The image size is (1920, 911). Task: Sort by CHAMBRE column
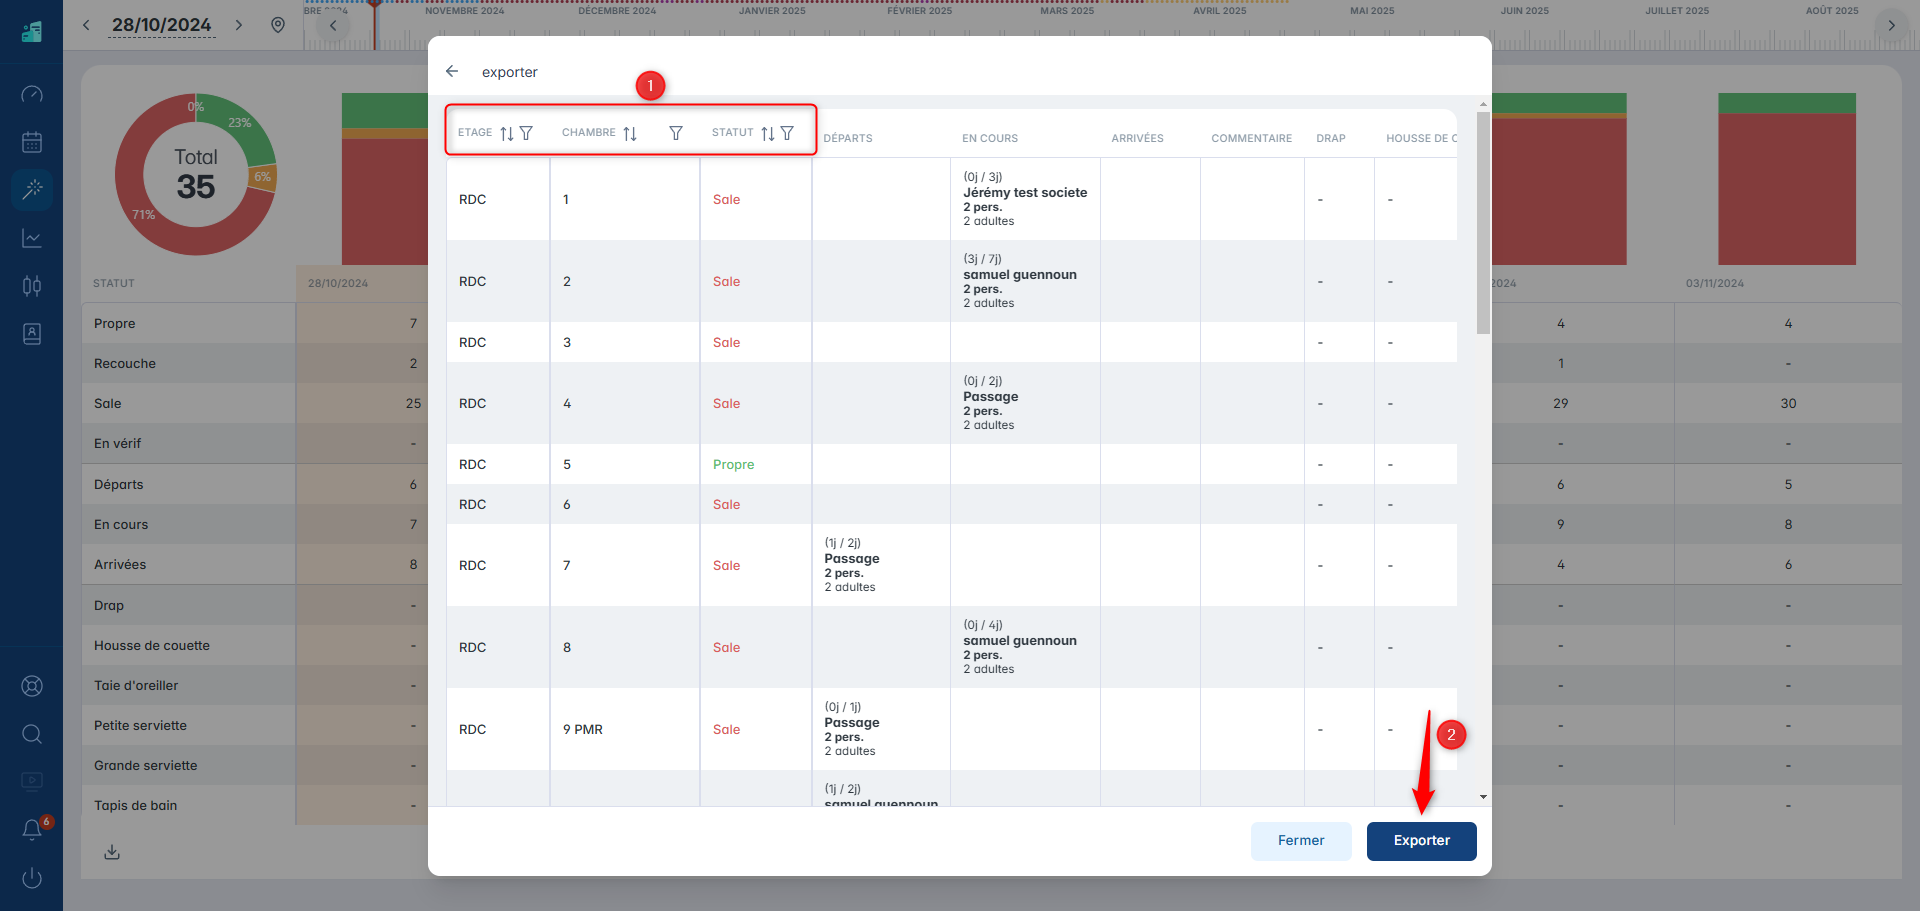pos(630,133)
